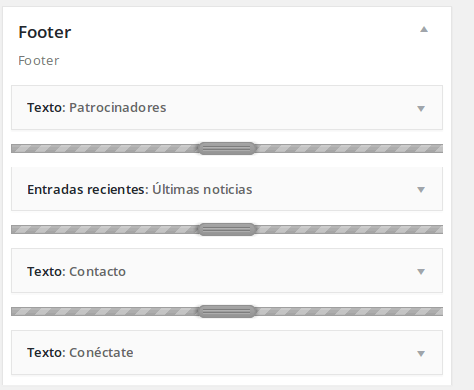The image size is (474, 390).
Task: Click the left end of the striped divider under Contacto
Action: point(20,311)
